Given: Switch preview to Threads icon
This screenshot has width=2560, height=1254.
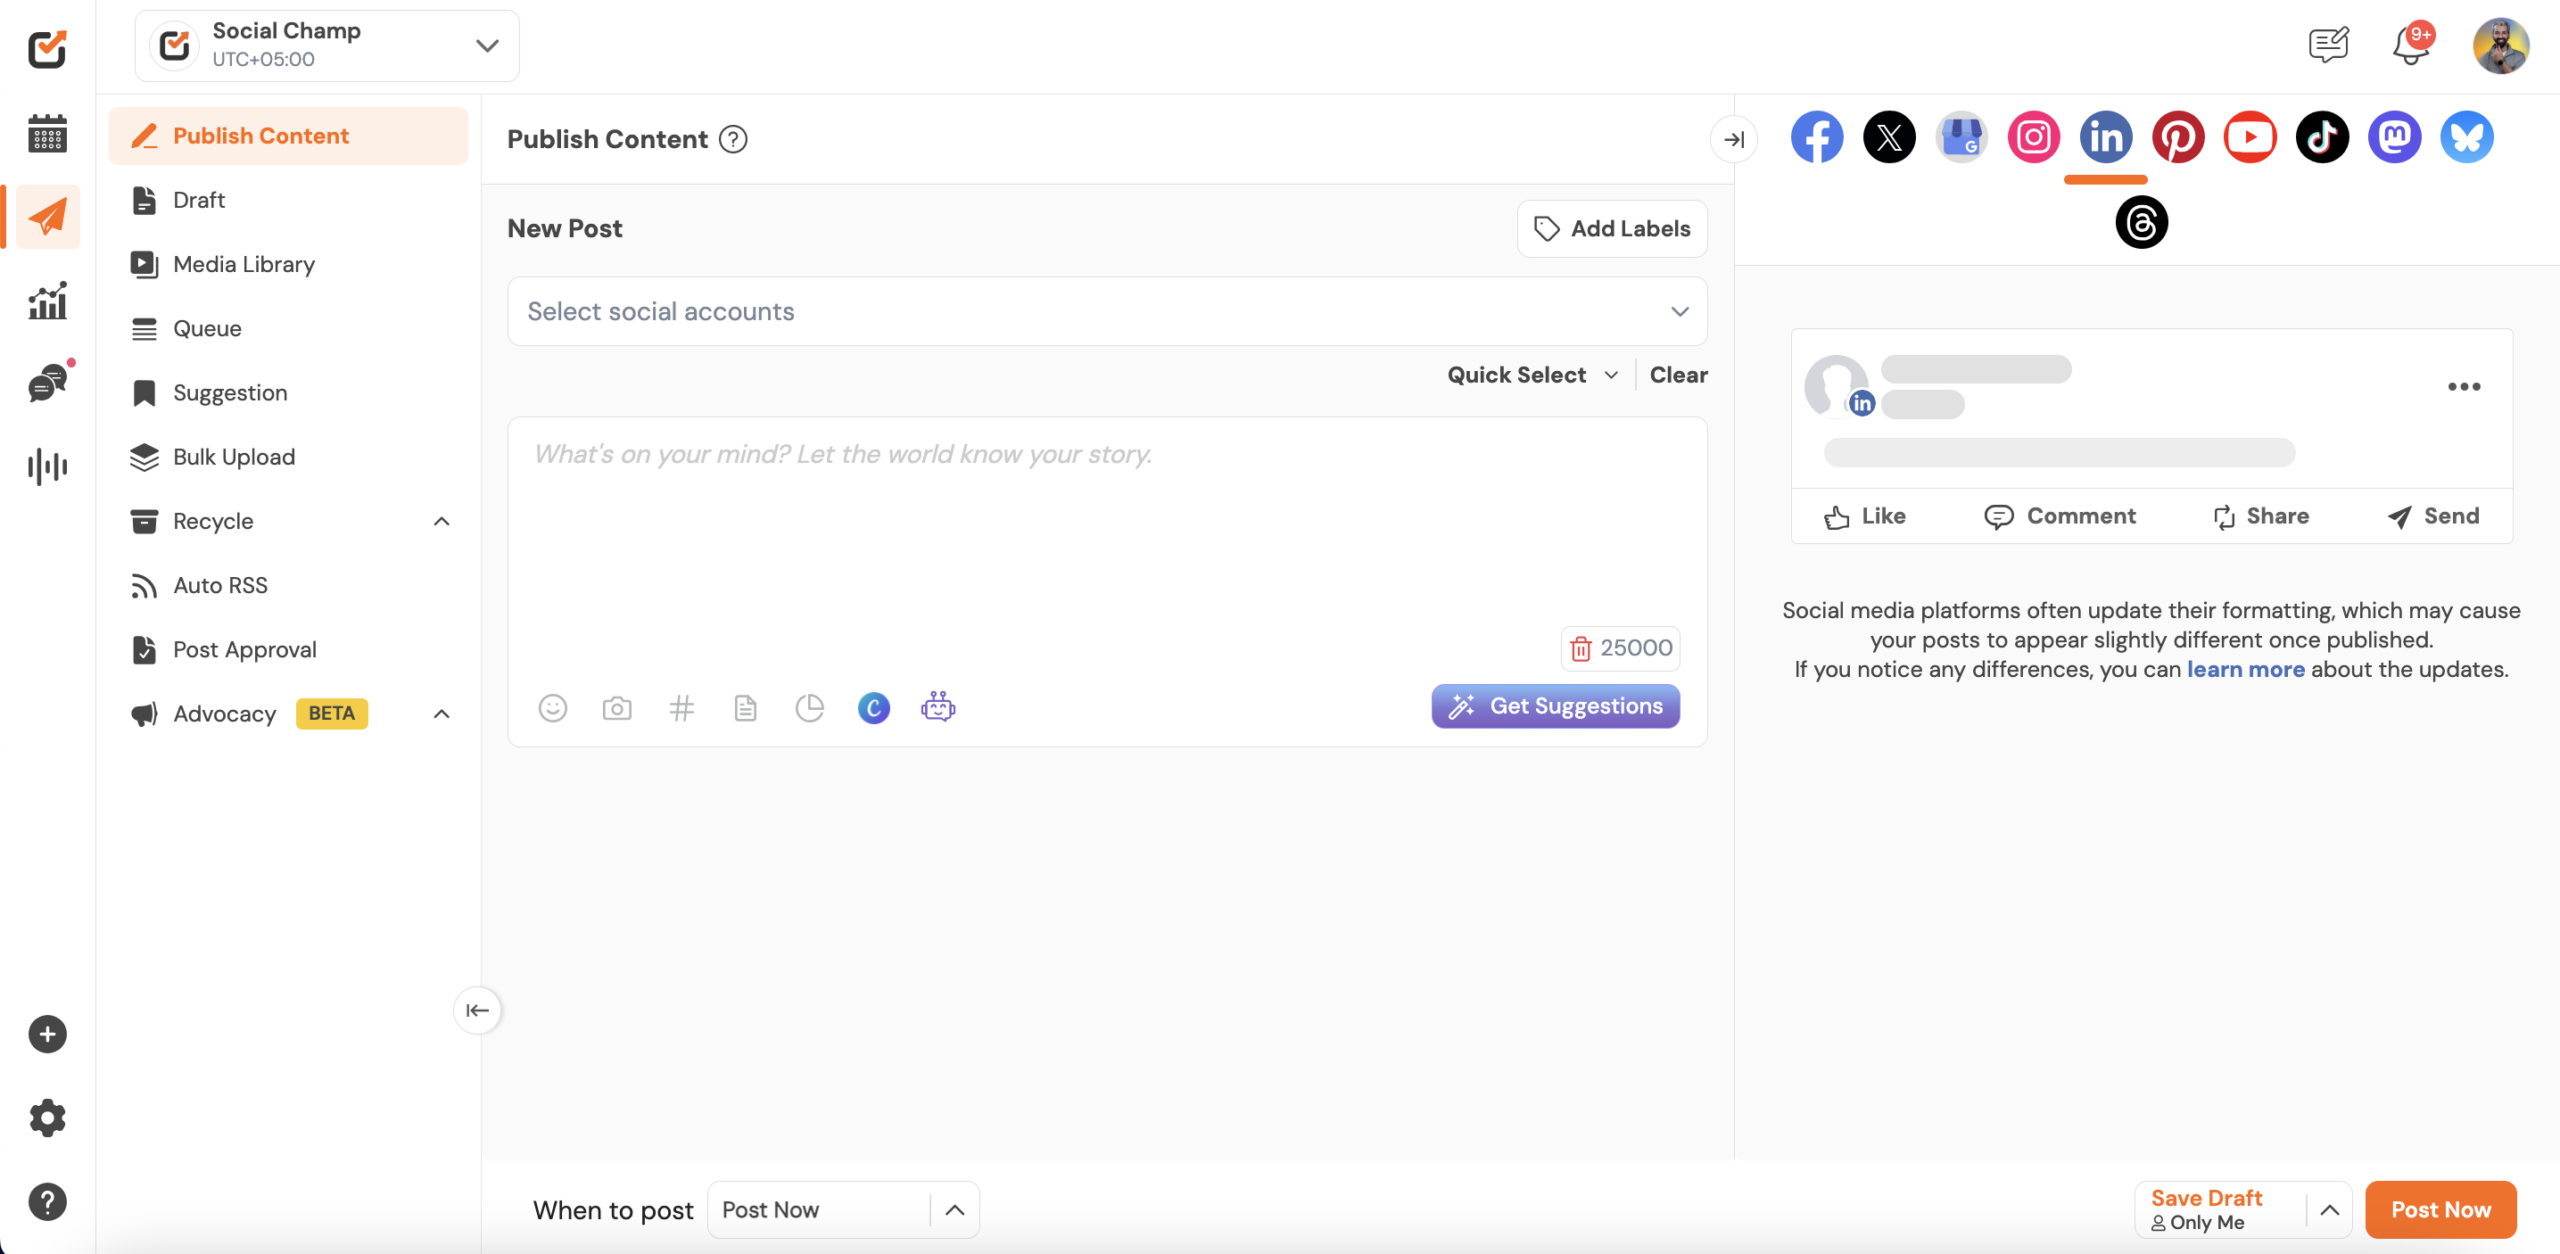Looking at the screenshot, I should (x=2141, y=222).
